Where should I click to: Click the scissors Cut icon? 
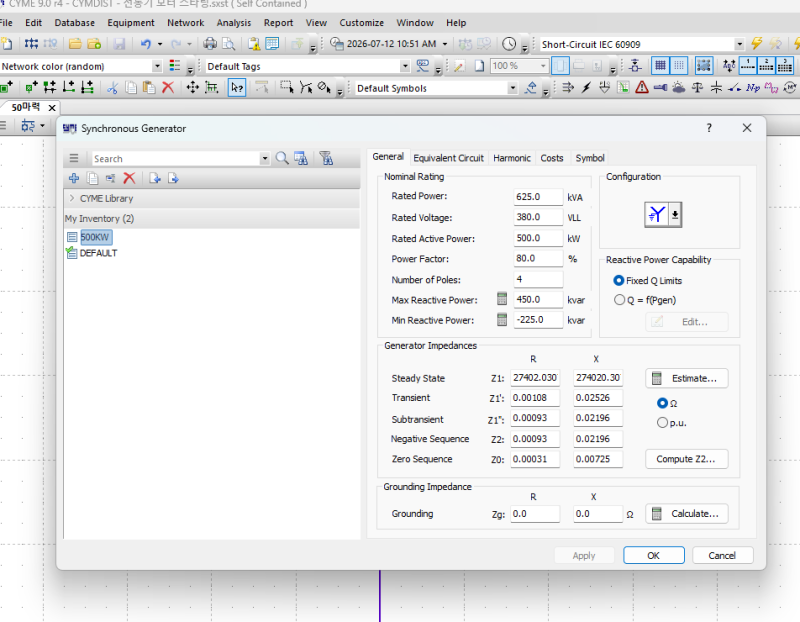coord(112,88)
